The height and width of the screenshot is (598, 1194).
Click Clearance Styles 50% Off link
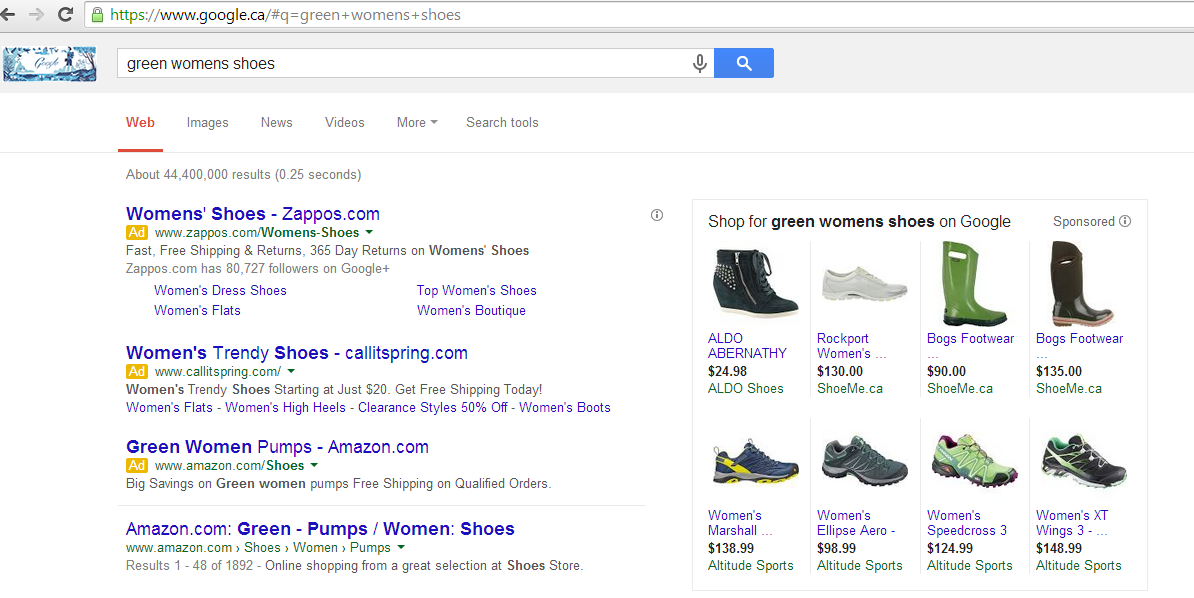tap(433, 408)
